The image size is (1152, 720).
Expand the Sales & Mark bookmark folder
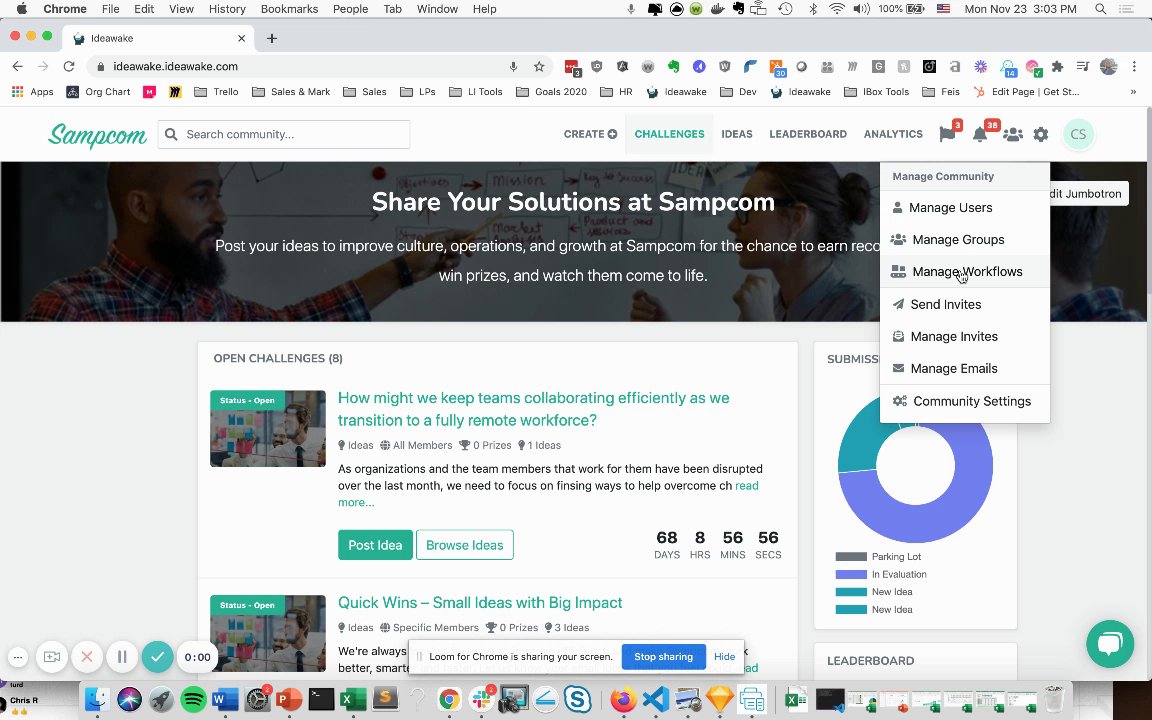(291, 92)
